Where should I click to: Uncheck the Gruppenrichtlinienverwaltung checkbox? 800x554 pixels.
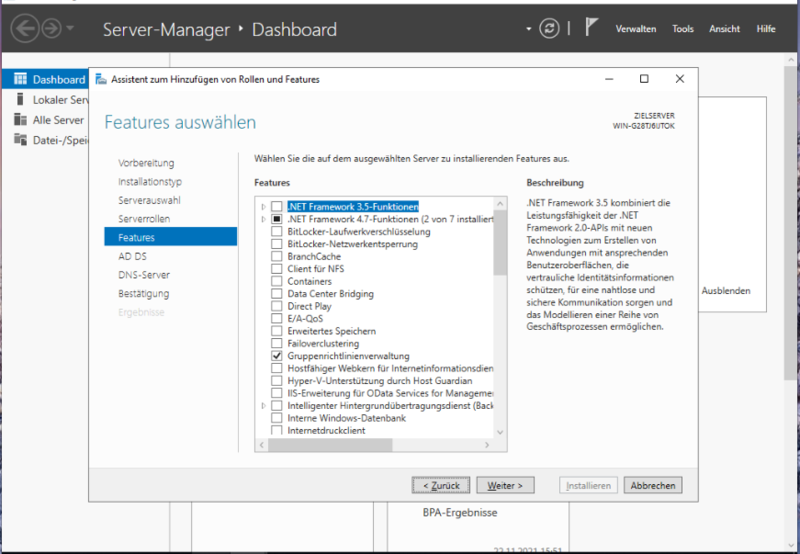click(277, 356)
